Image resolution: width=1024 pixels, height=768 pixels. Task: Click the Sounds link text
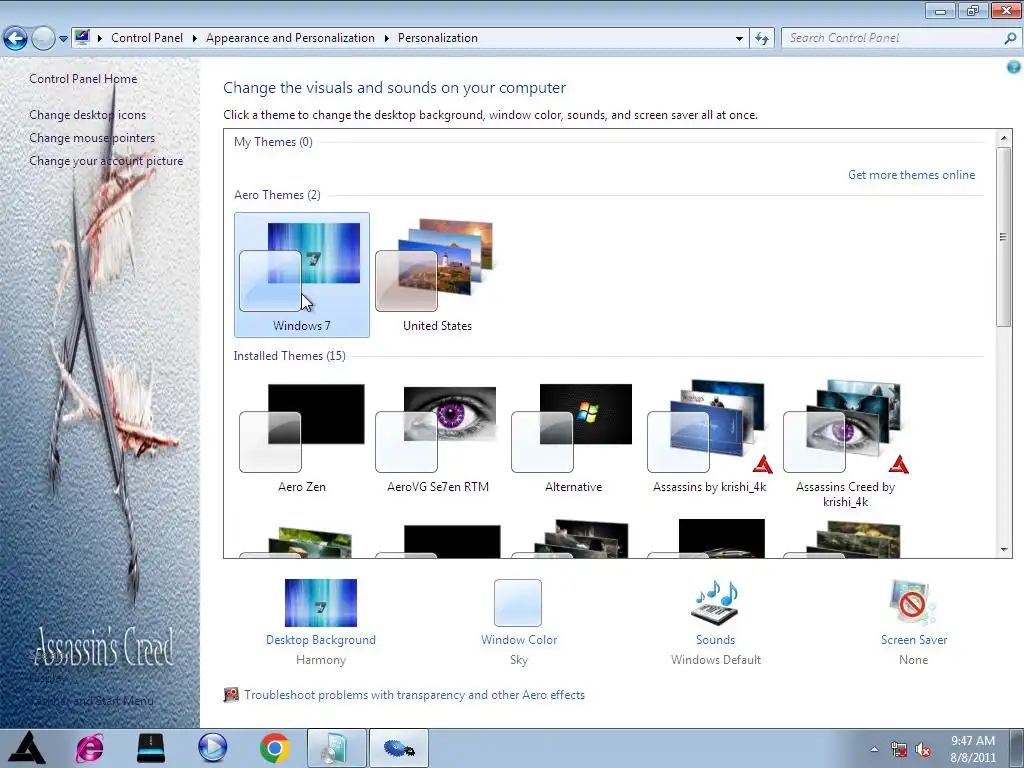pyautogui.click(x=715, y=639)
